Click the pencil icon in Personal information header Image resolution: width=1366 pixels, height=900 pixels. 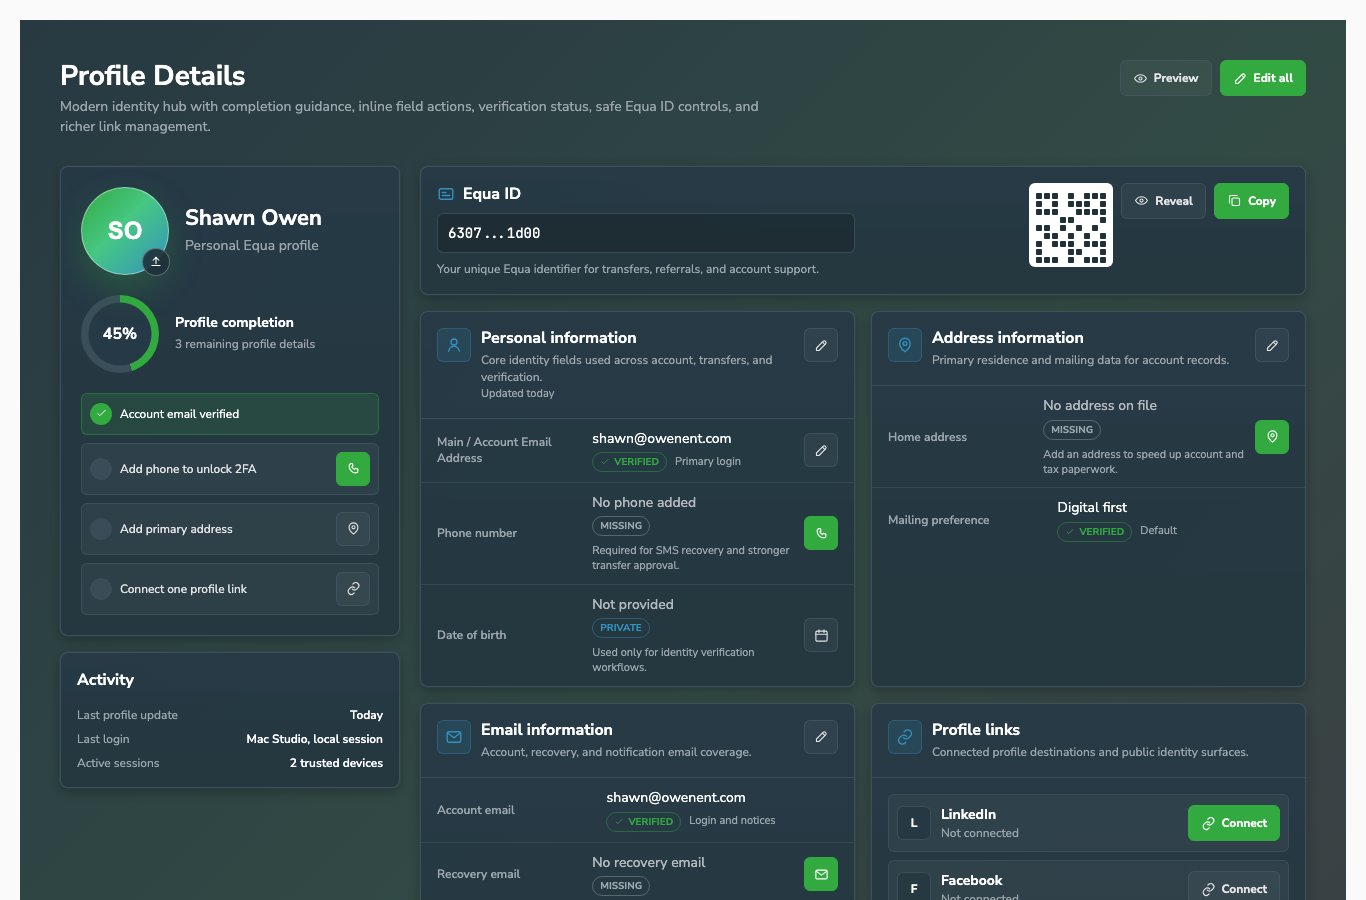821,345
